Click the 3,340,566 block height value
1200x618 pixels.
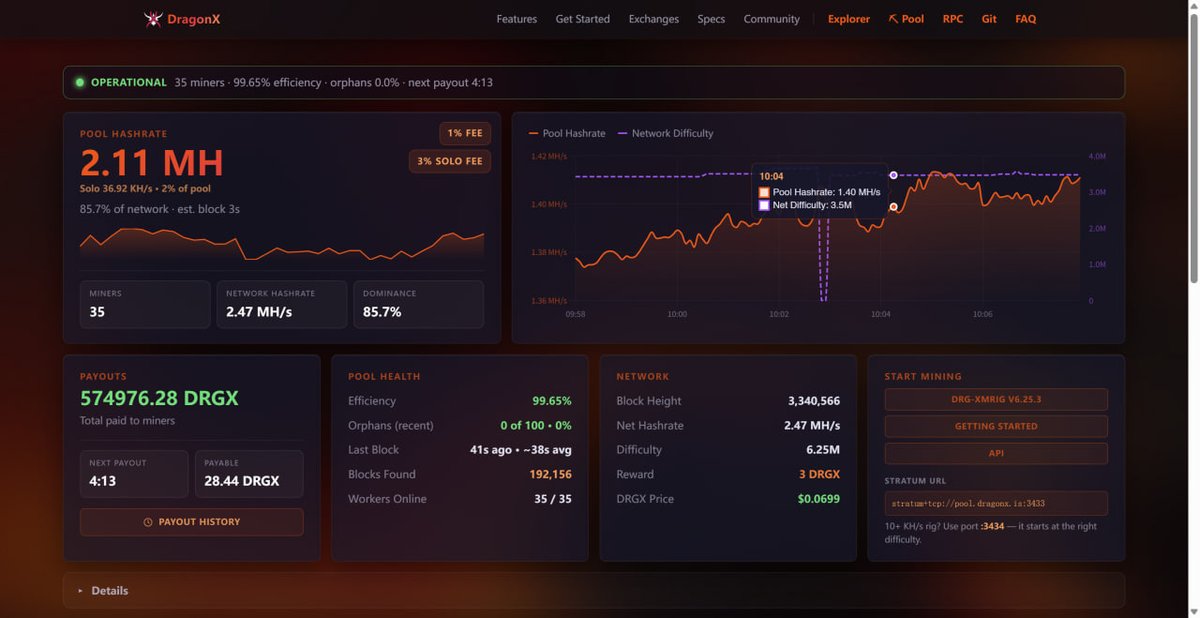814,401
